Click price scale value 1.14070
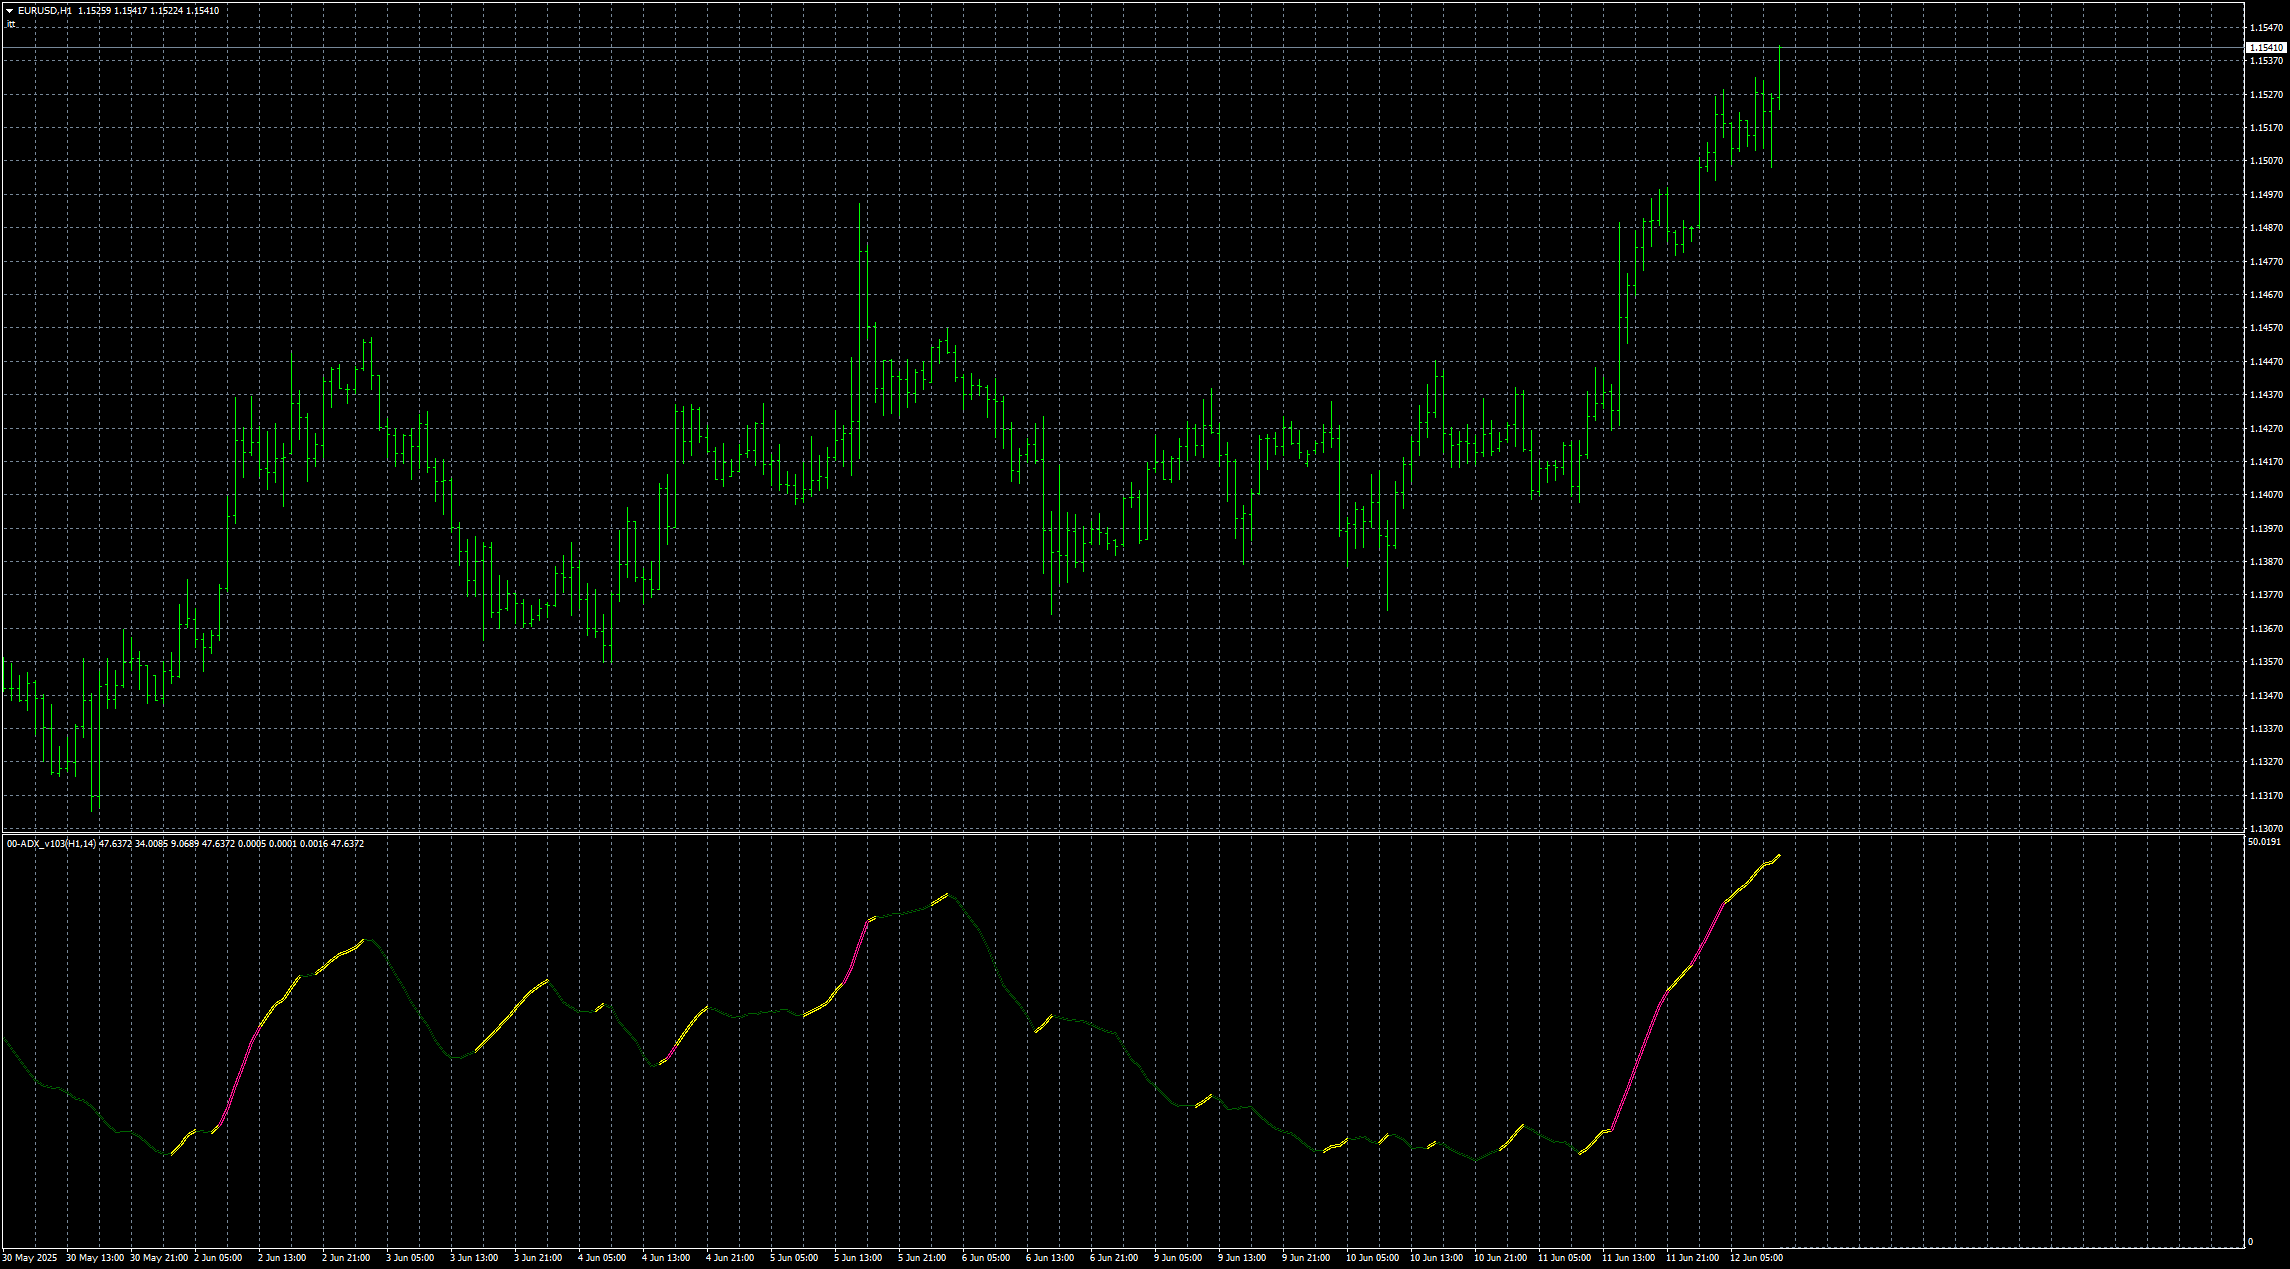The image size is (2290, 1269). coord(2265,495)
